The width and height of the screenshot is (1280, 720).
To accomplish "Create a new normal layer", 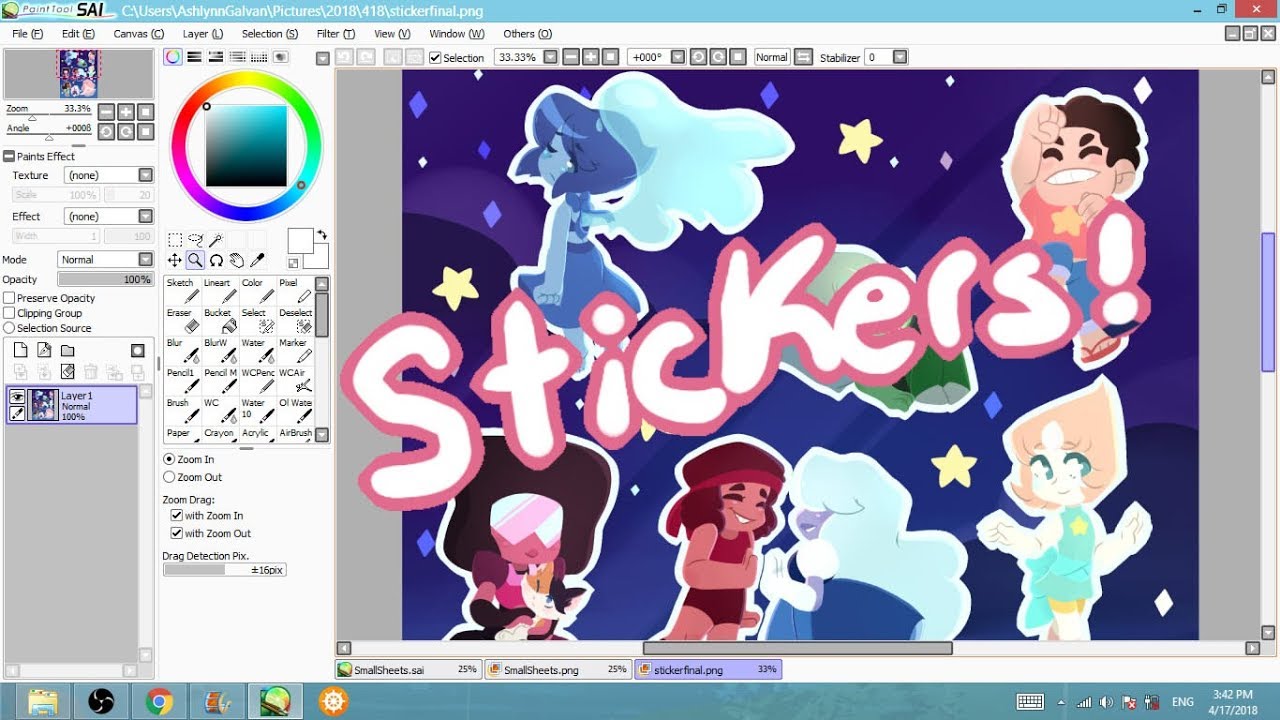I will (x=20, y=350).
